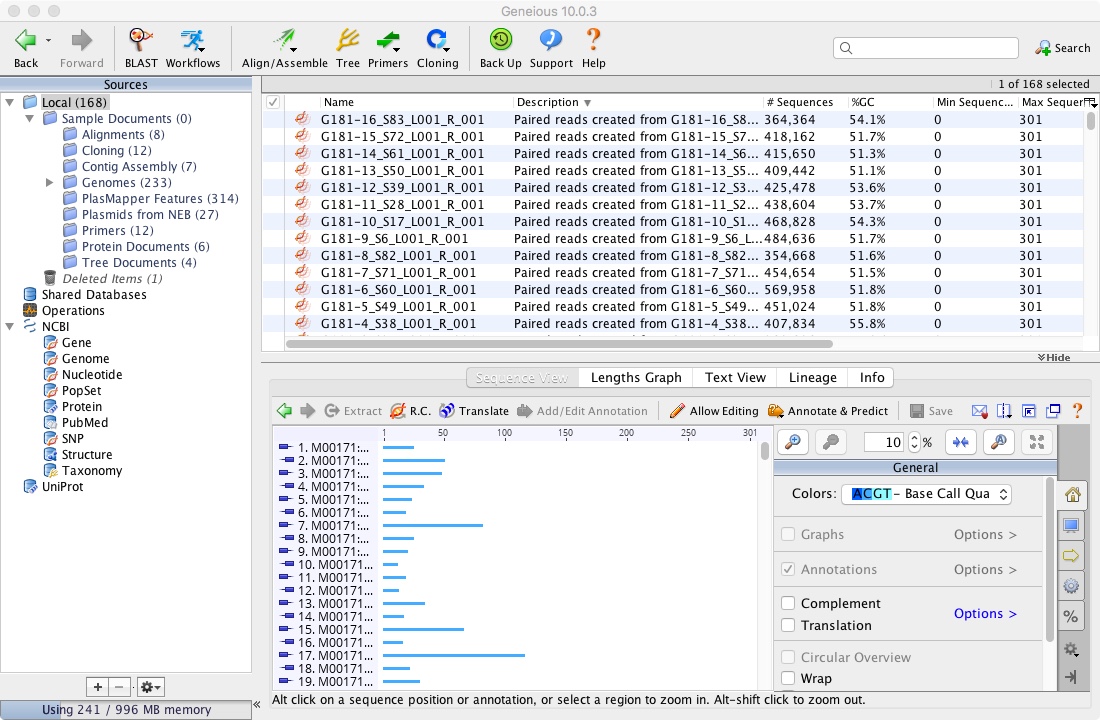Enable the Complement checkbox
Image resolution: width=1100 pixels, height=720 pixels.
(x=788, y=604)
